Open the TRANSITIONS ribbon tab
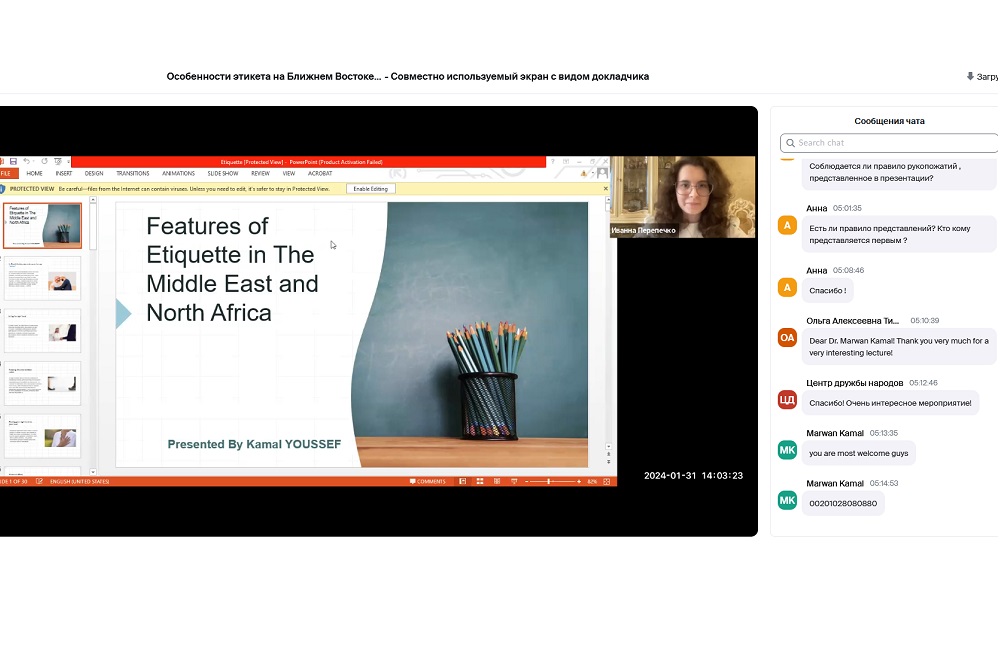 click(x=132, y=174)
